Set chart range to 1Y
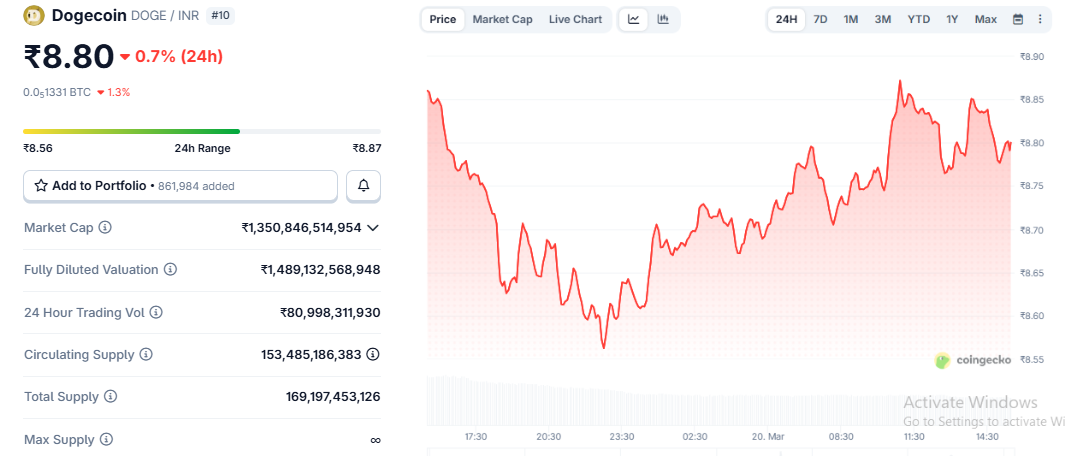Screen dimensions: 1065x456 point(952,19)
